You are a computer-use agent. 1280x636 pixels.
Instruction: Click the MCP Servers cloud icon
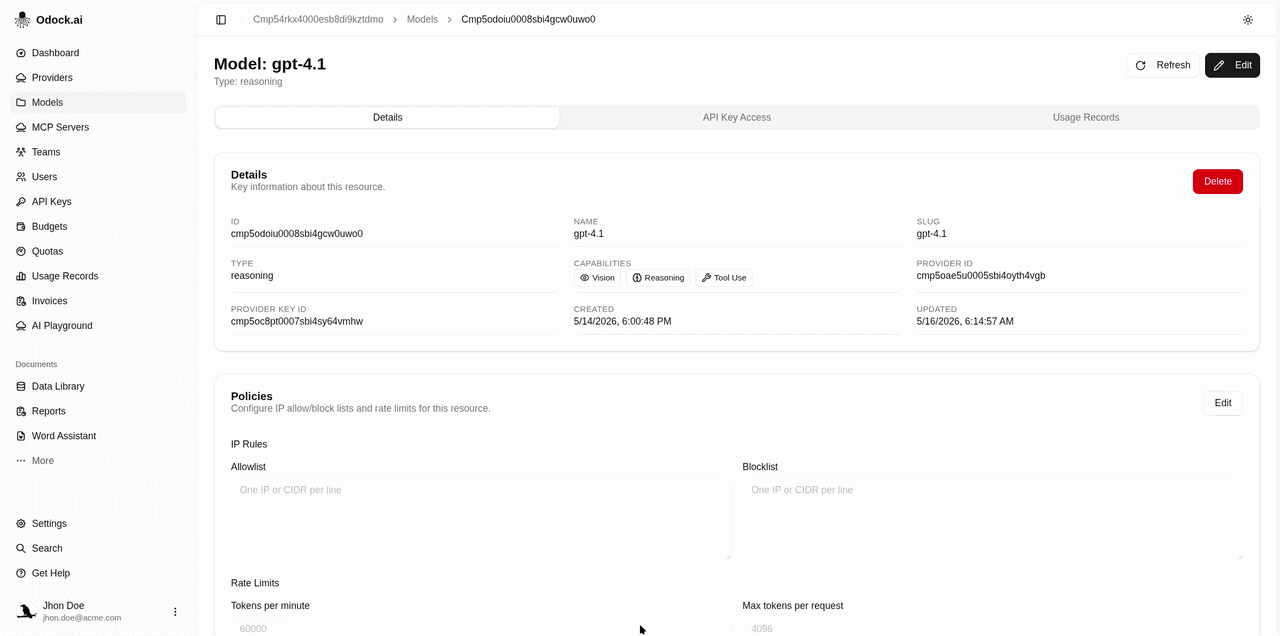21,128
